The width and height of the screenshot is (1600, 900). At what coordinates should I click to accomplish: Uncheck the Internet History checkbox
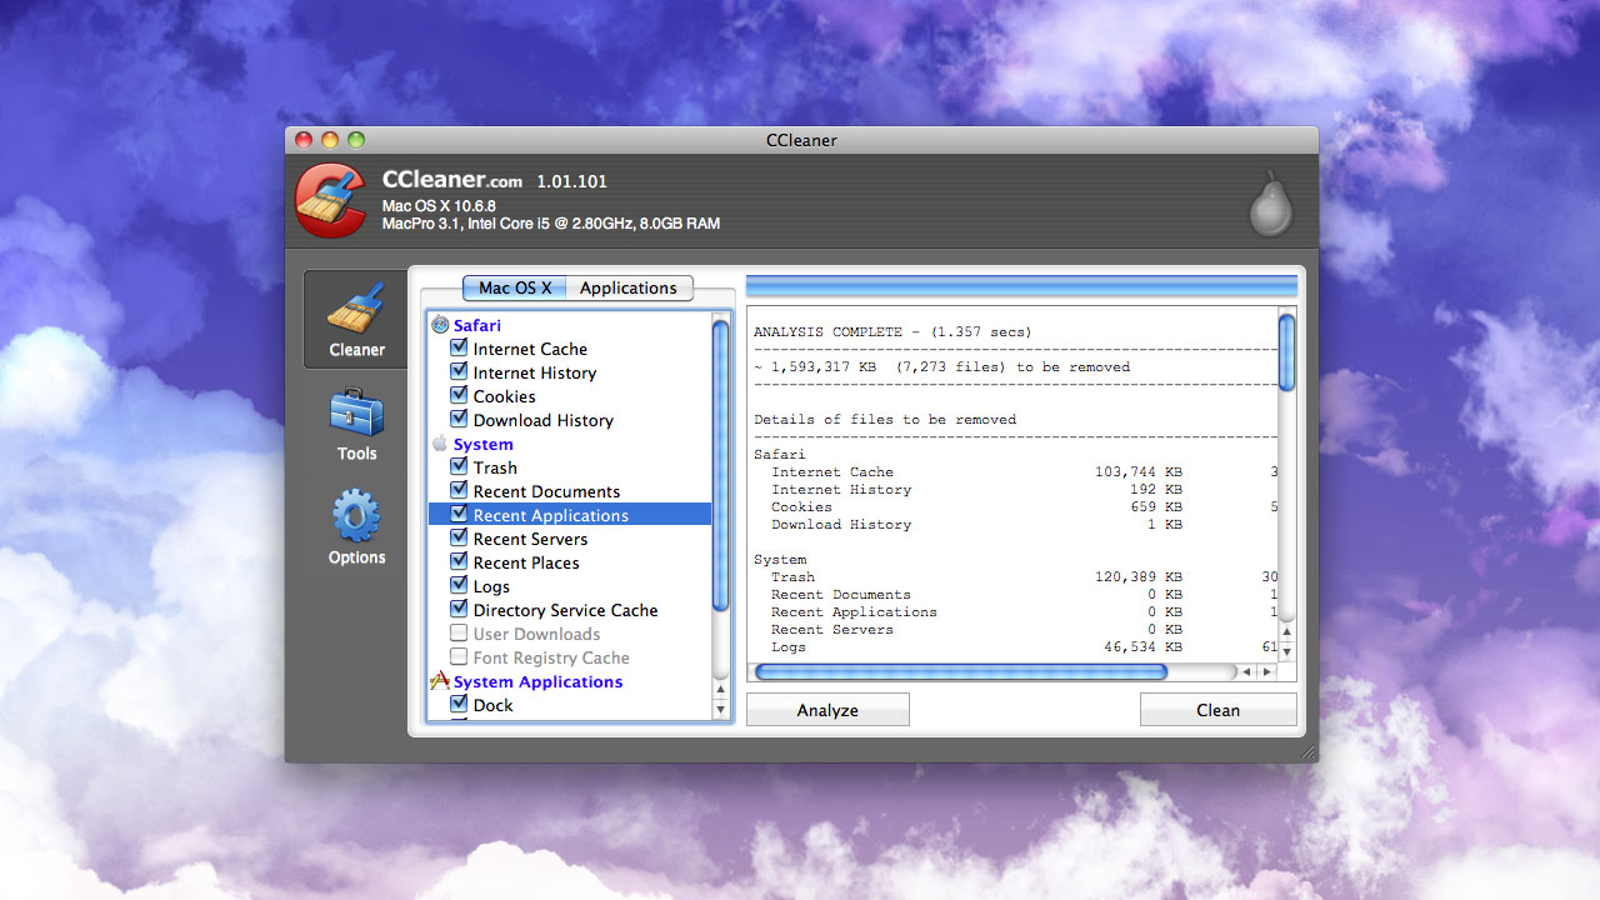tap(459, 371)
